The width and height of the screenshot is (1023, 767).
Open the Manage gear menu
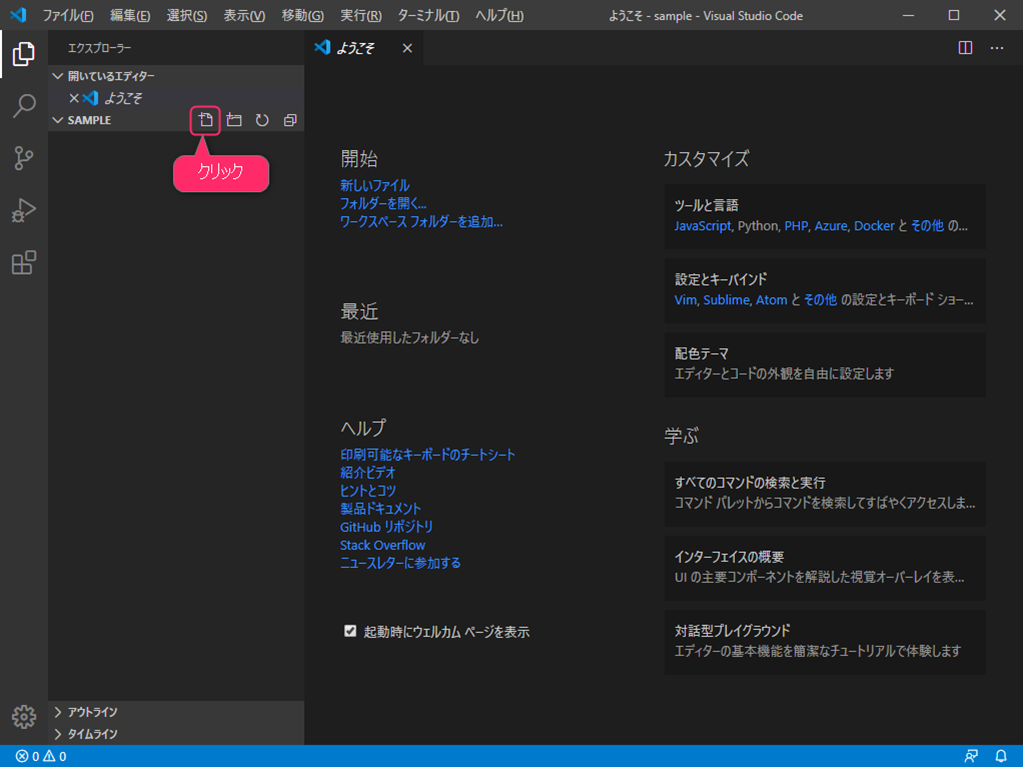coord(23,716)
